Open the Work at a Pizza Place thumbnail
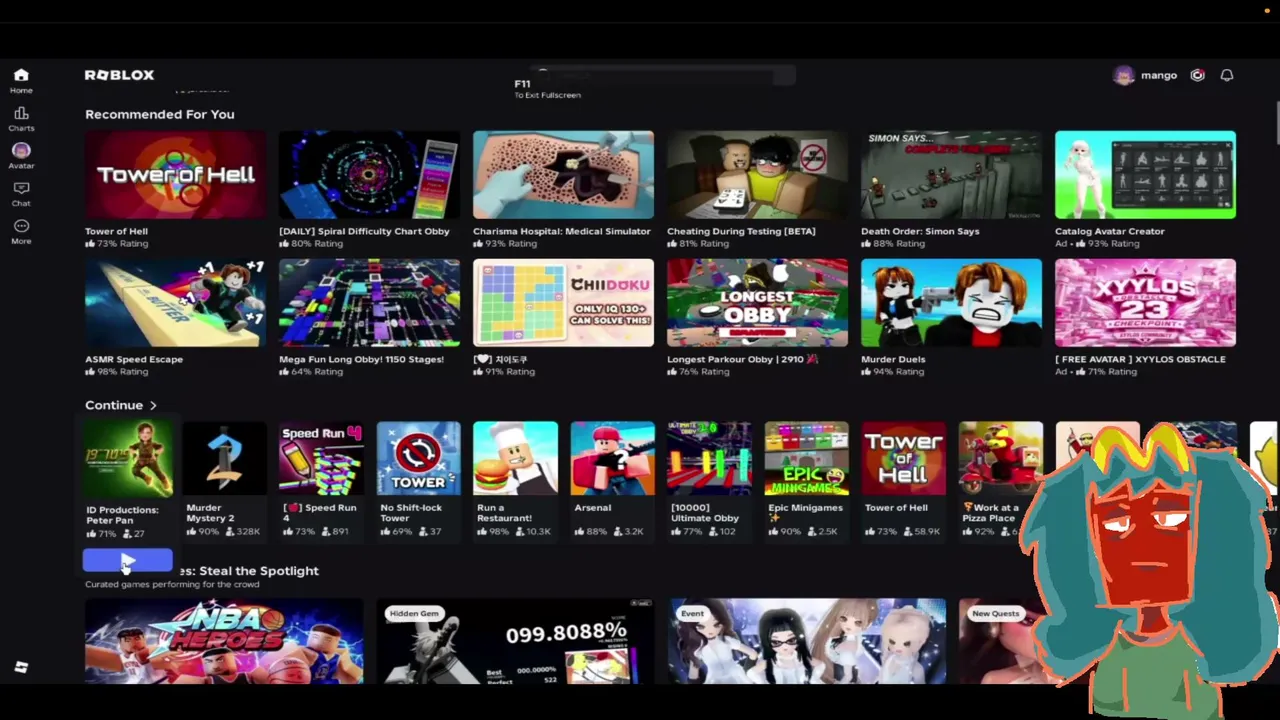 coord(1000,459)
